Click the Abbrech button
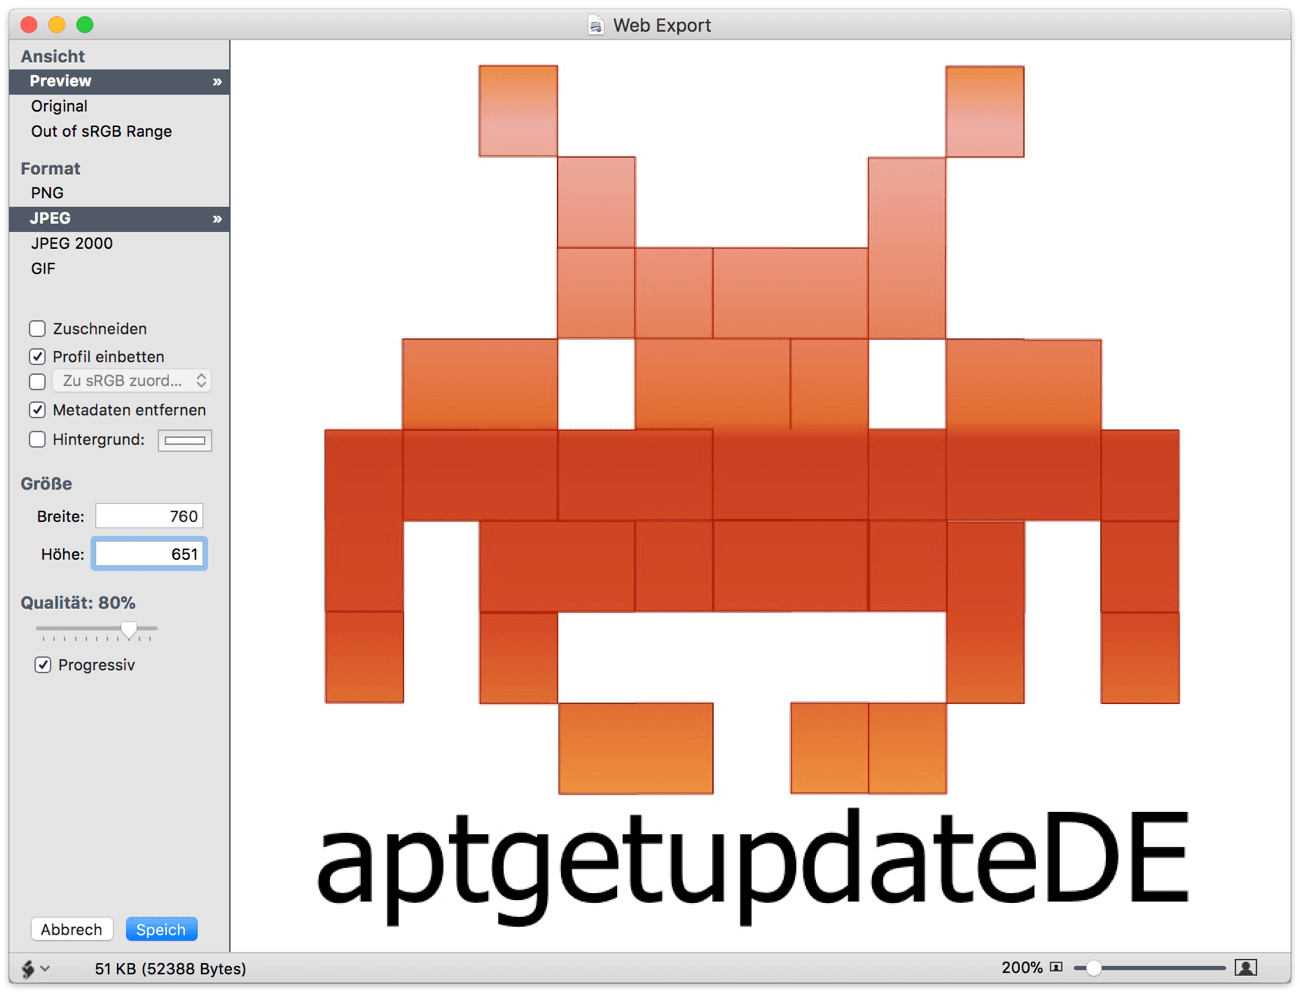The width and height of the screenshot is (1300, 992). tap(71, 929)
